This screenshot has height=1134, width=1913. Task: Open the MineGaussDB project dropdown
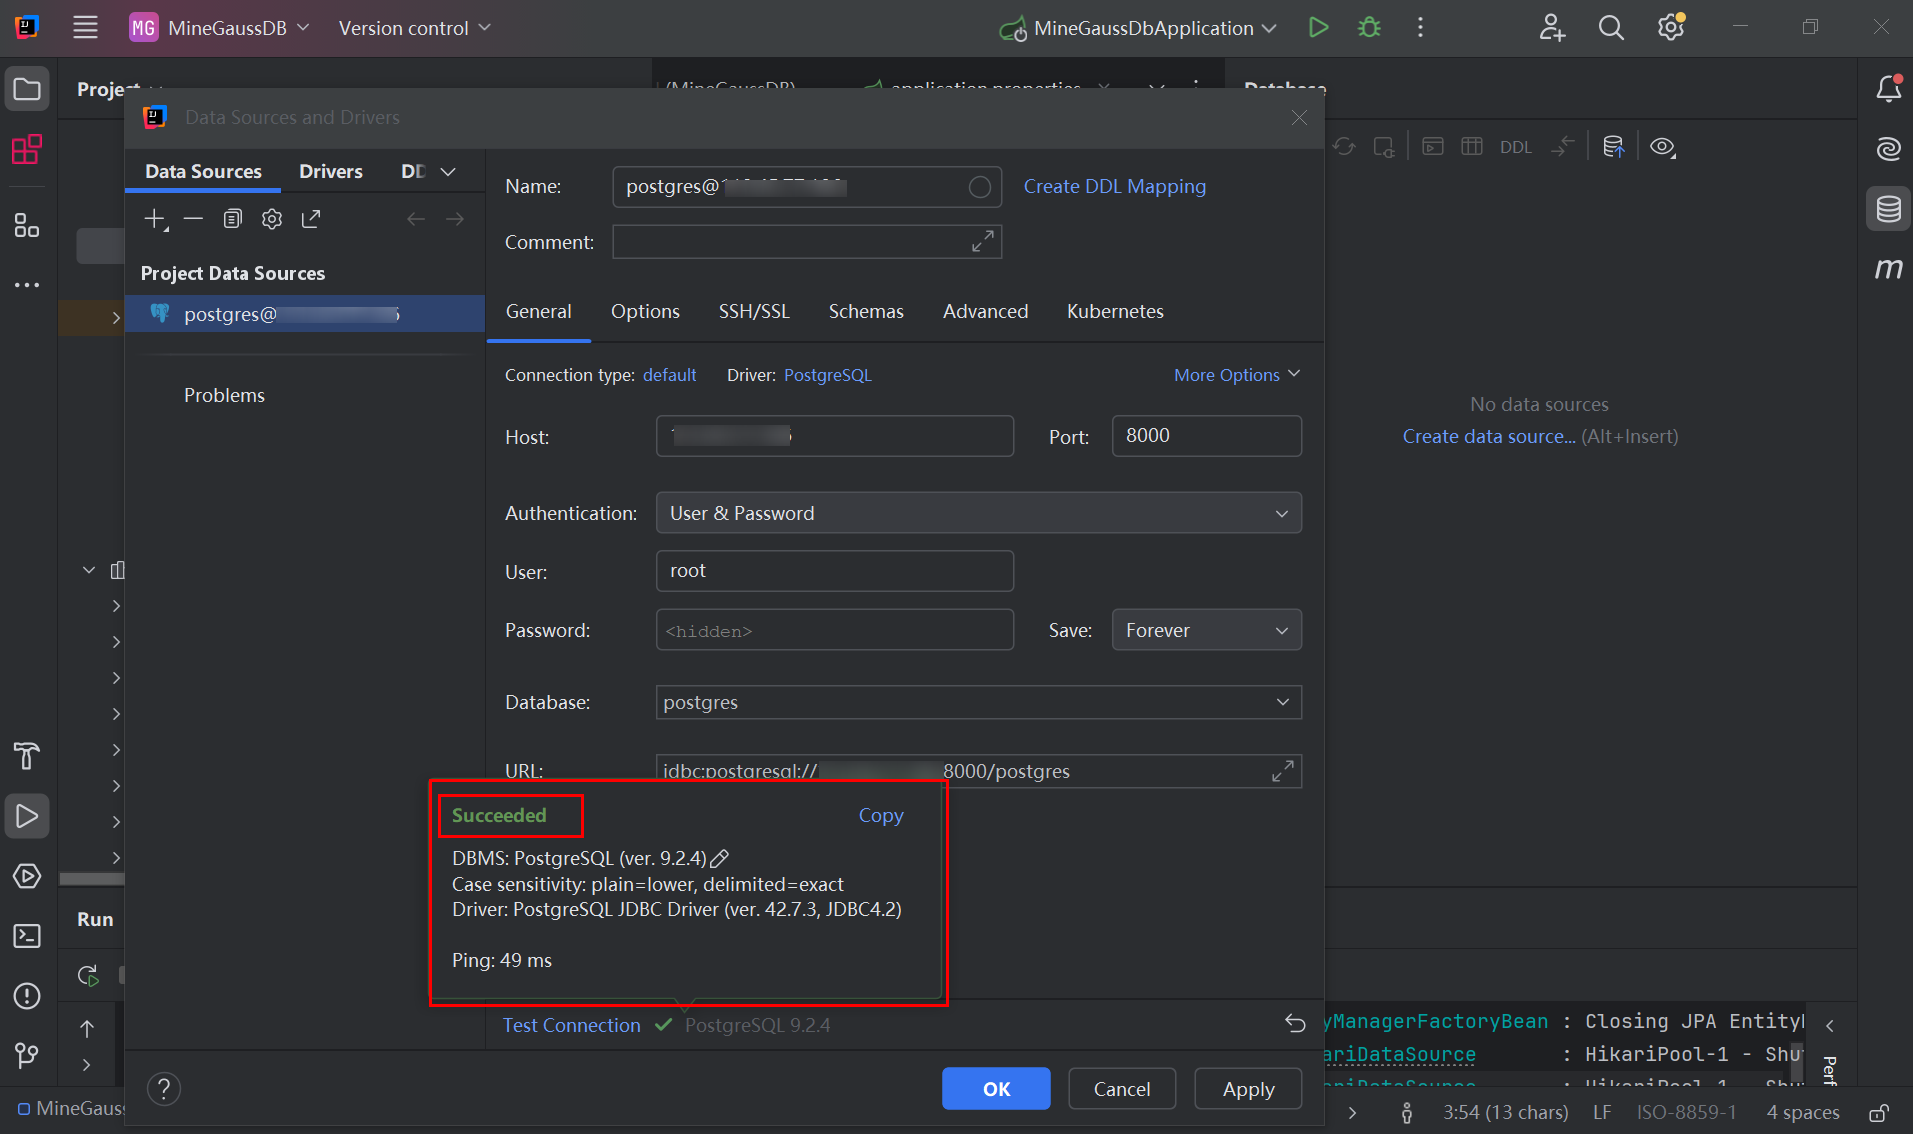(x=219, y=28)
